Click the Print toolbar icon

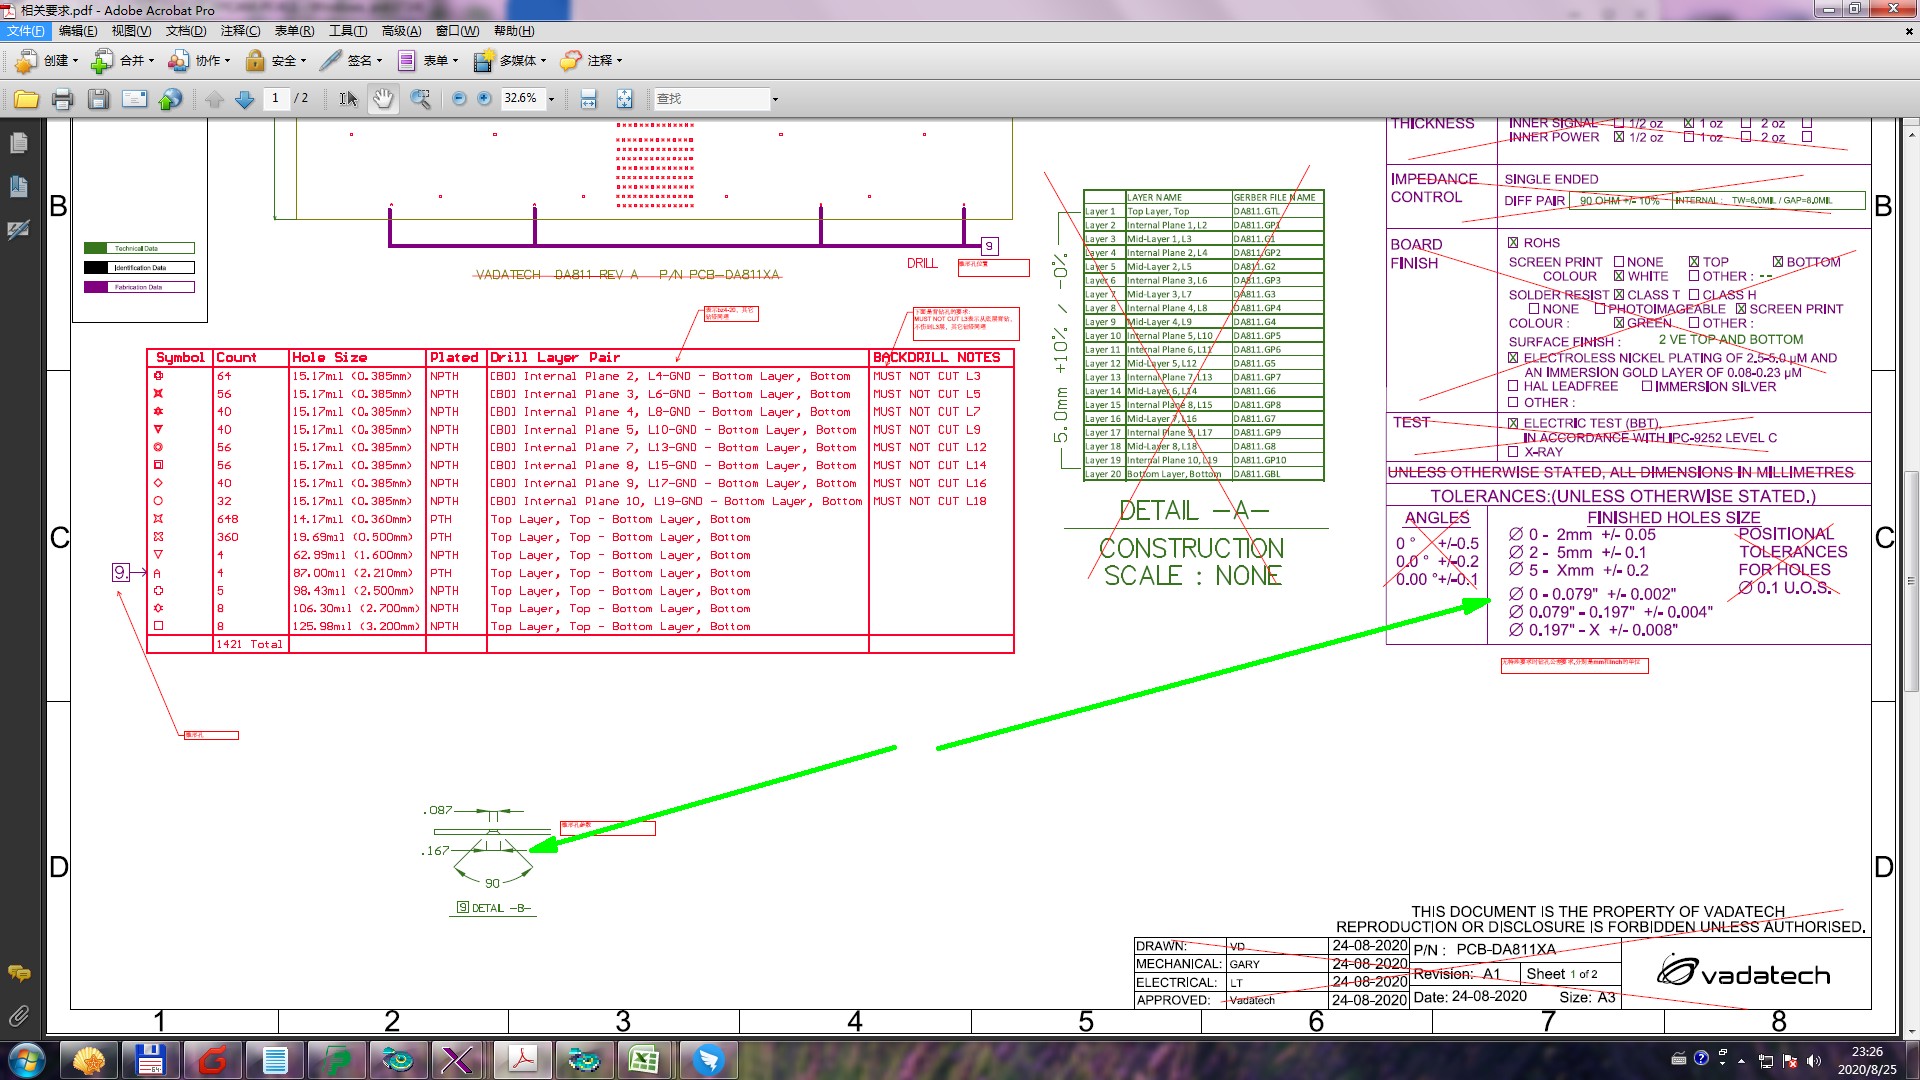[x=62, y=99]
